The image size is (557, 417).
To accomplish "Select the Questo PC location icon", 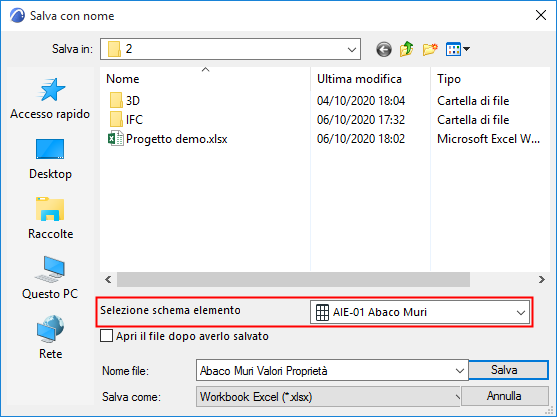I will 50,278.
